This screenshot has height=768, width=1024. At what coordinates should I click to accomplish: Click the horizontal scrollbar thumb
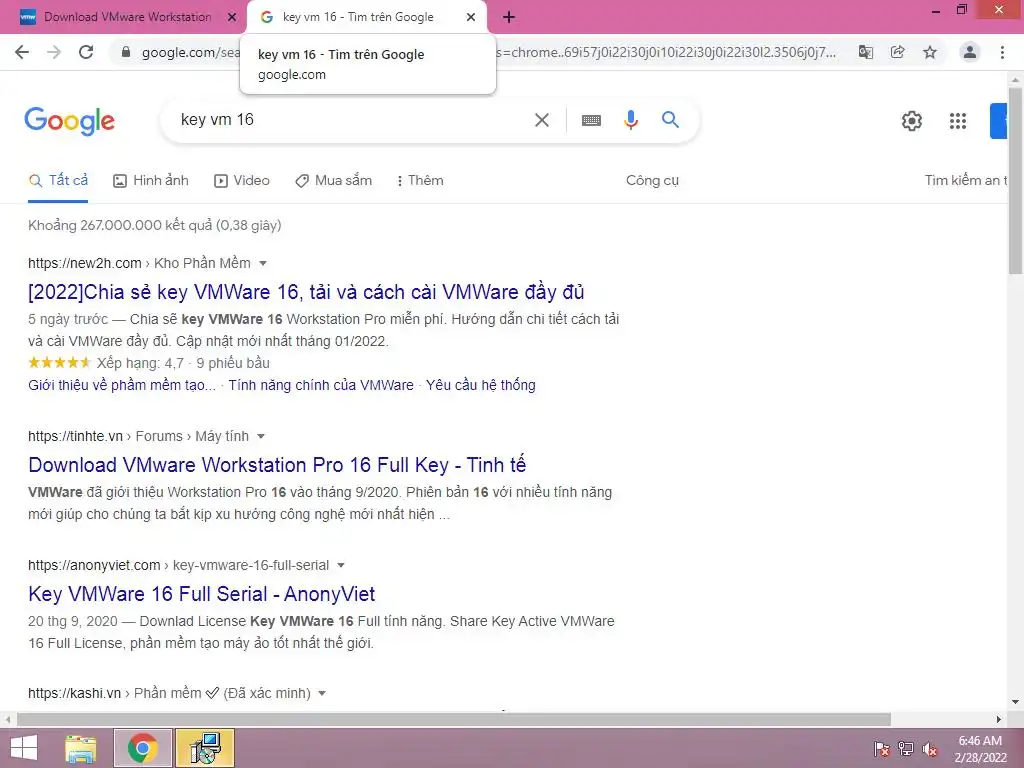pos(454,720)
